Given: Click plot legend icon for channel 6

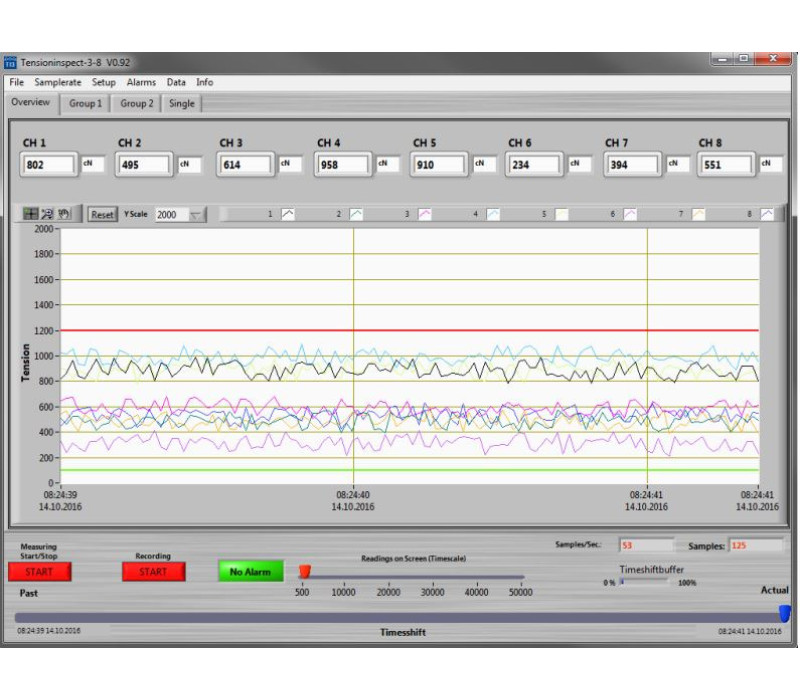Looking at the screenshot, I should coord(630,214).
